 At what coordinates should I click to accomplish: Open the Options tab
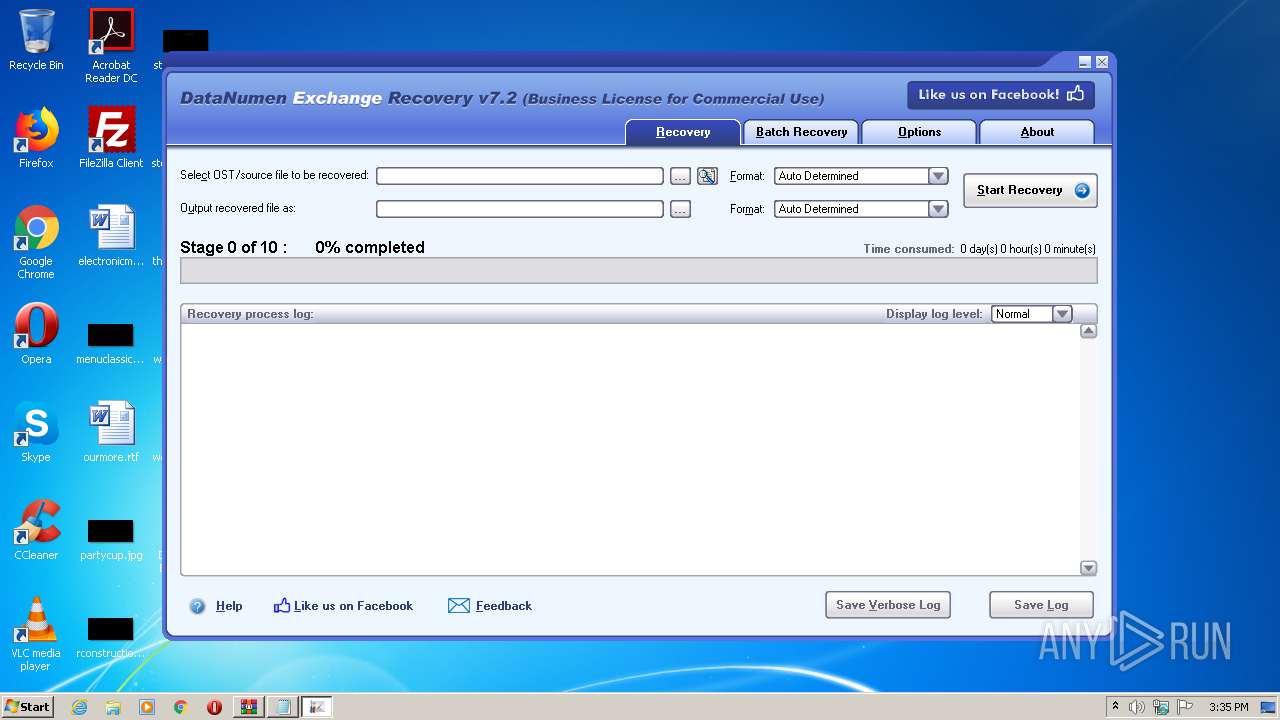click(919, 132)
